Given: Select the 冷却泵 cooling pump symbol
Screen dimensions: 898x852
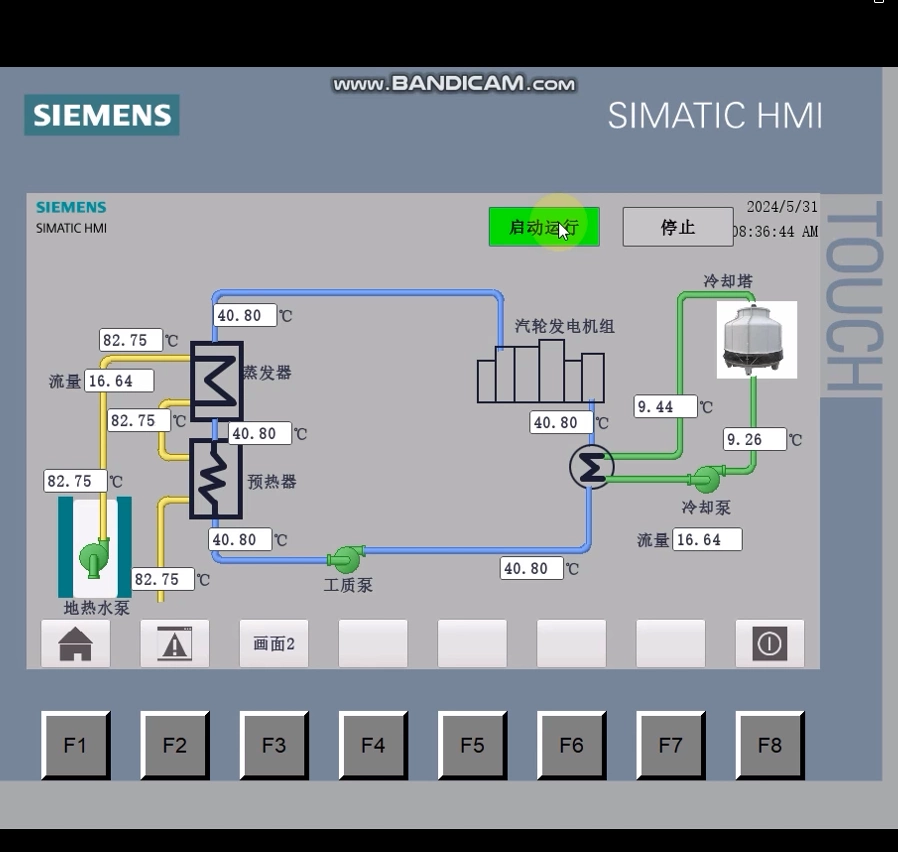Looking at the screenshot, I should pos(707,479).
